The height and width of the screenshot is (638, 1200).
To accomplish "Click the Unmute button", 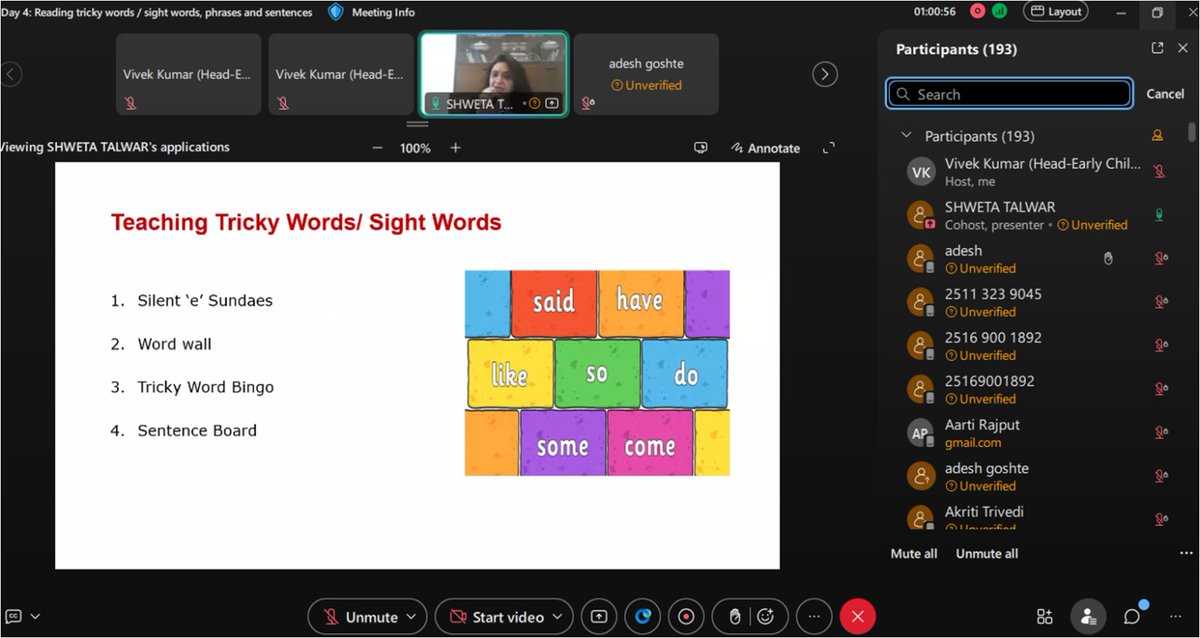I will pyautogui.click(x=360, y=617).
